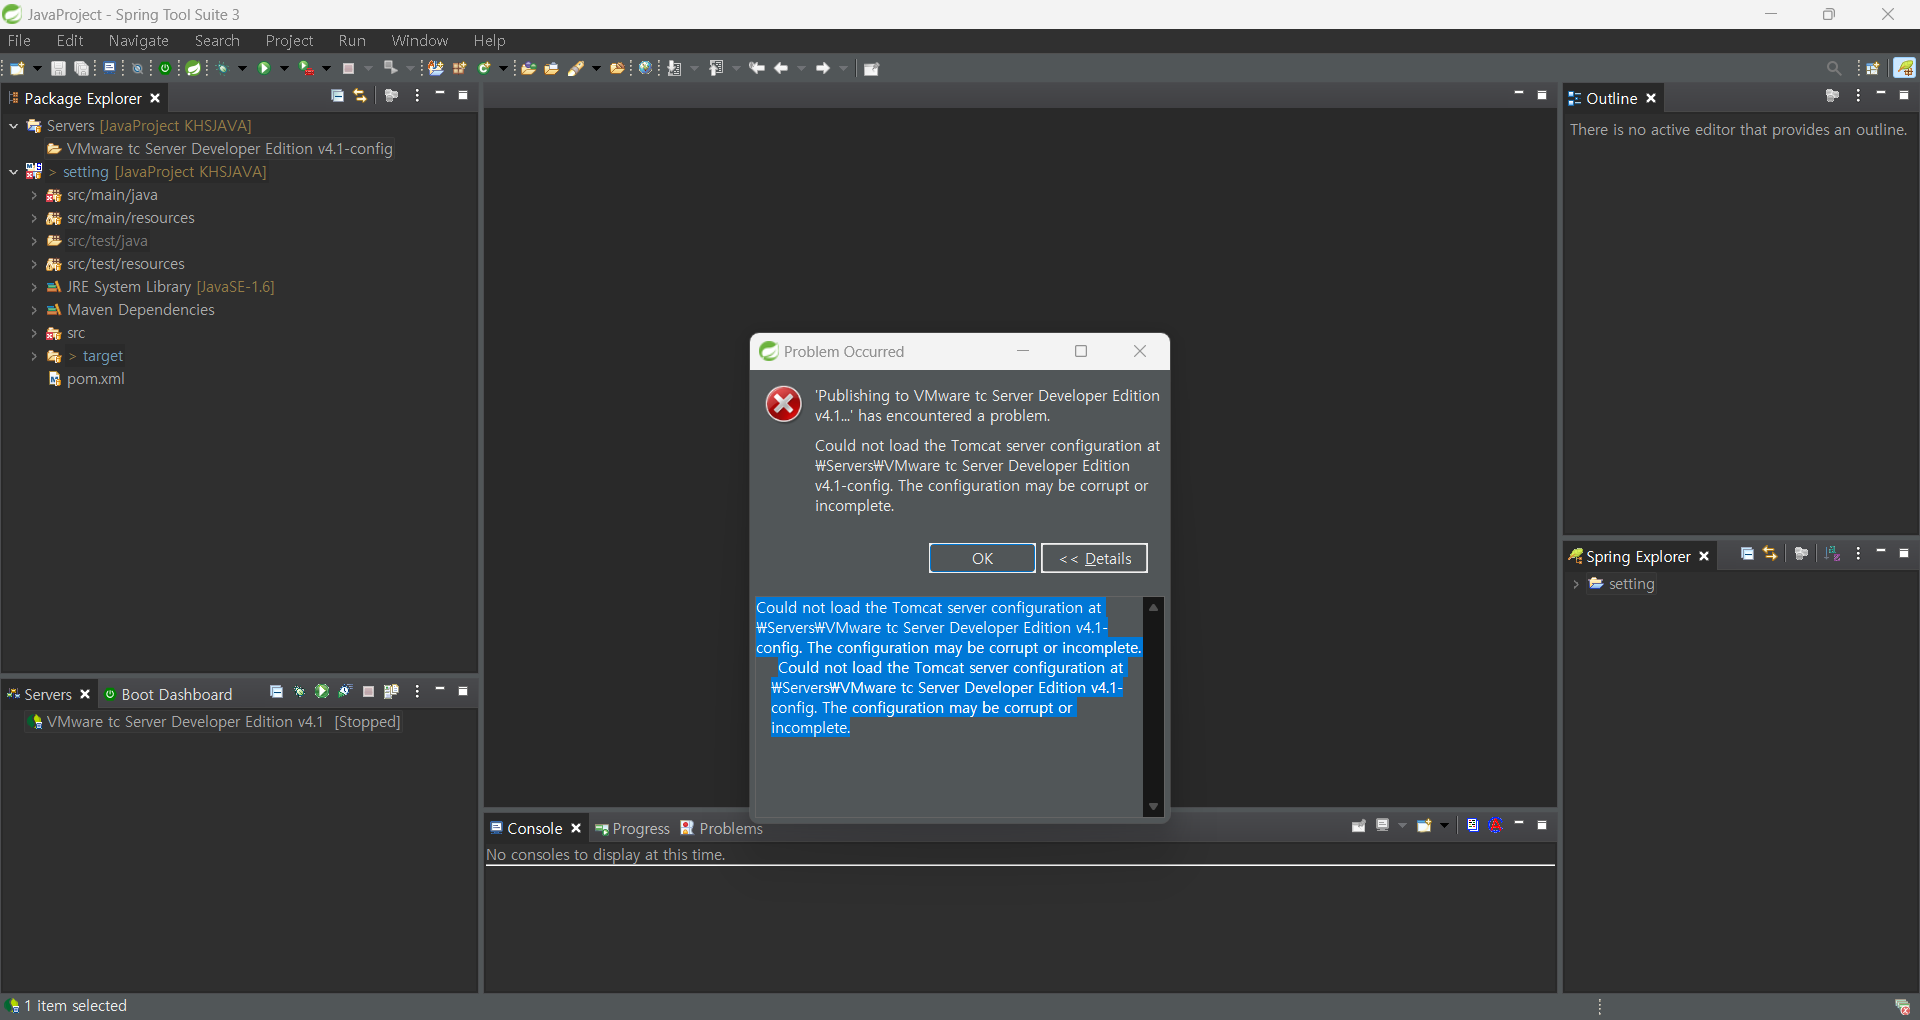Collapse All in Package Explorer toolbar
This screenshot has height=1020, width=1920.
pyautogui.click(x=338, y=96)
